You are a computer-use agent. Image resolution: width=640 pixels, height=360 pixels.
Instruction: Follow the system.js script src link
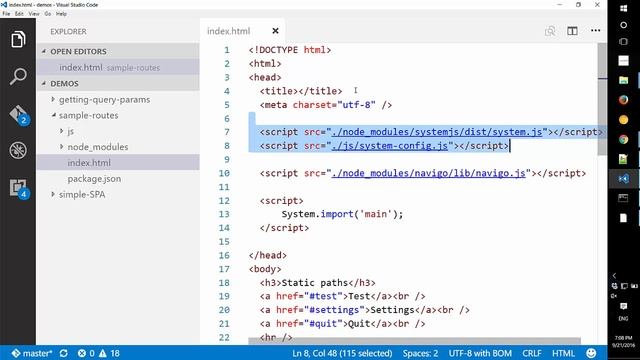point(437,132)
